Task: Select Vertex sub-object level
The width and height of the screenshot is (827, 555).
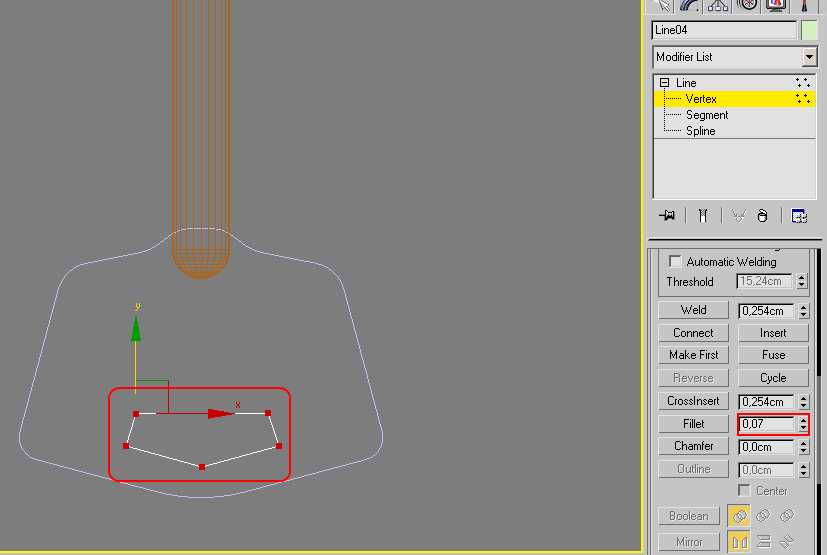Action: pyautogui.click(x=735, y=99)
